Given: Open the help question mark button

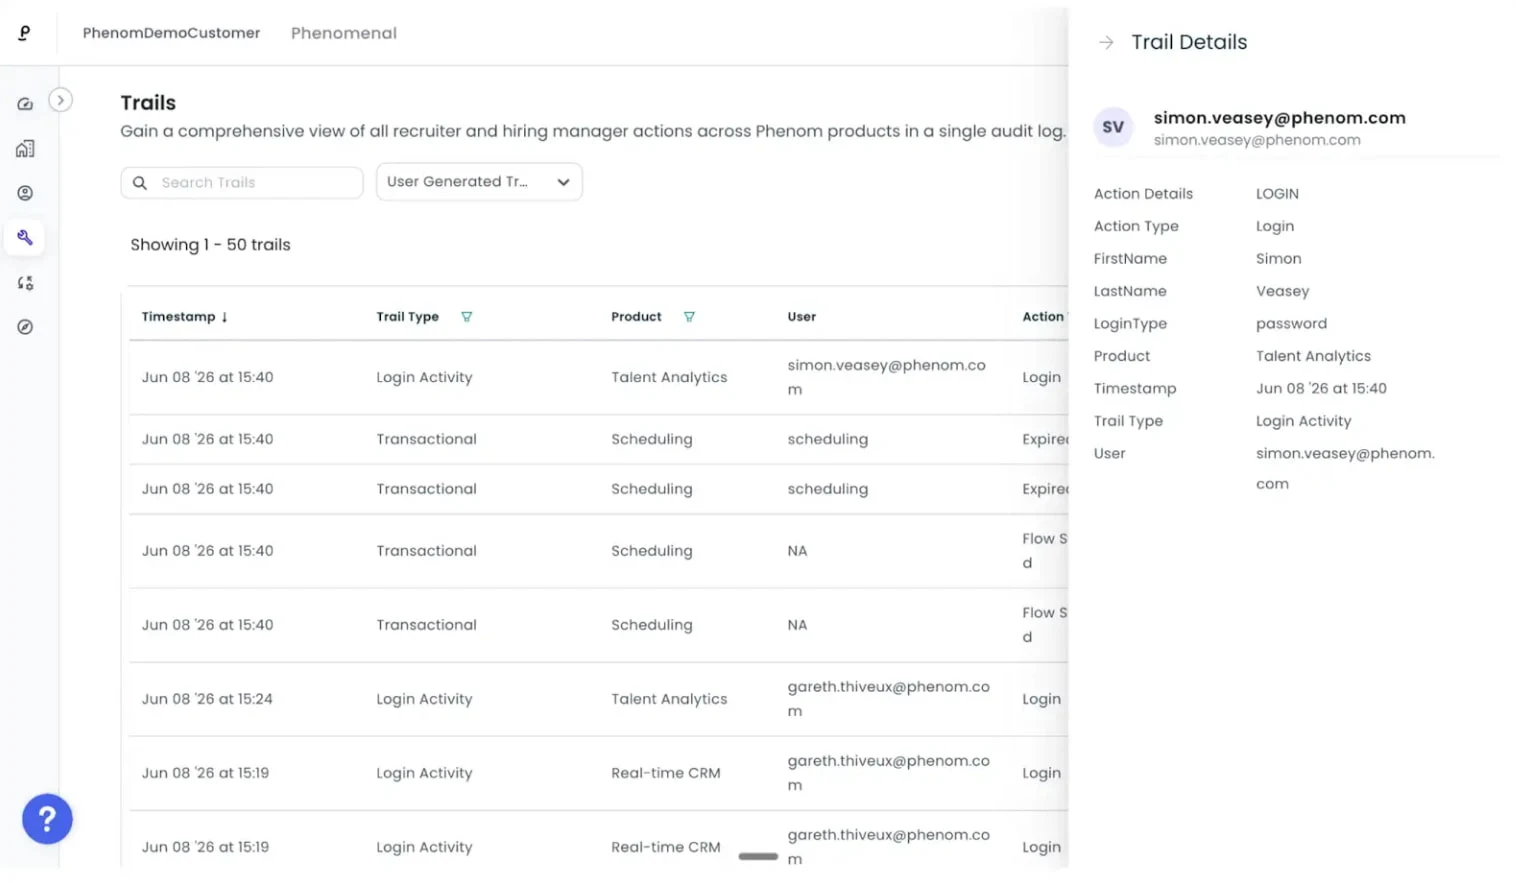Looking at the screenshot, I should point(47,819).
